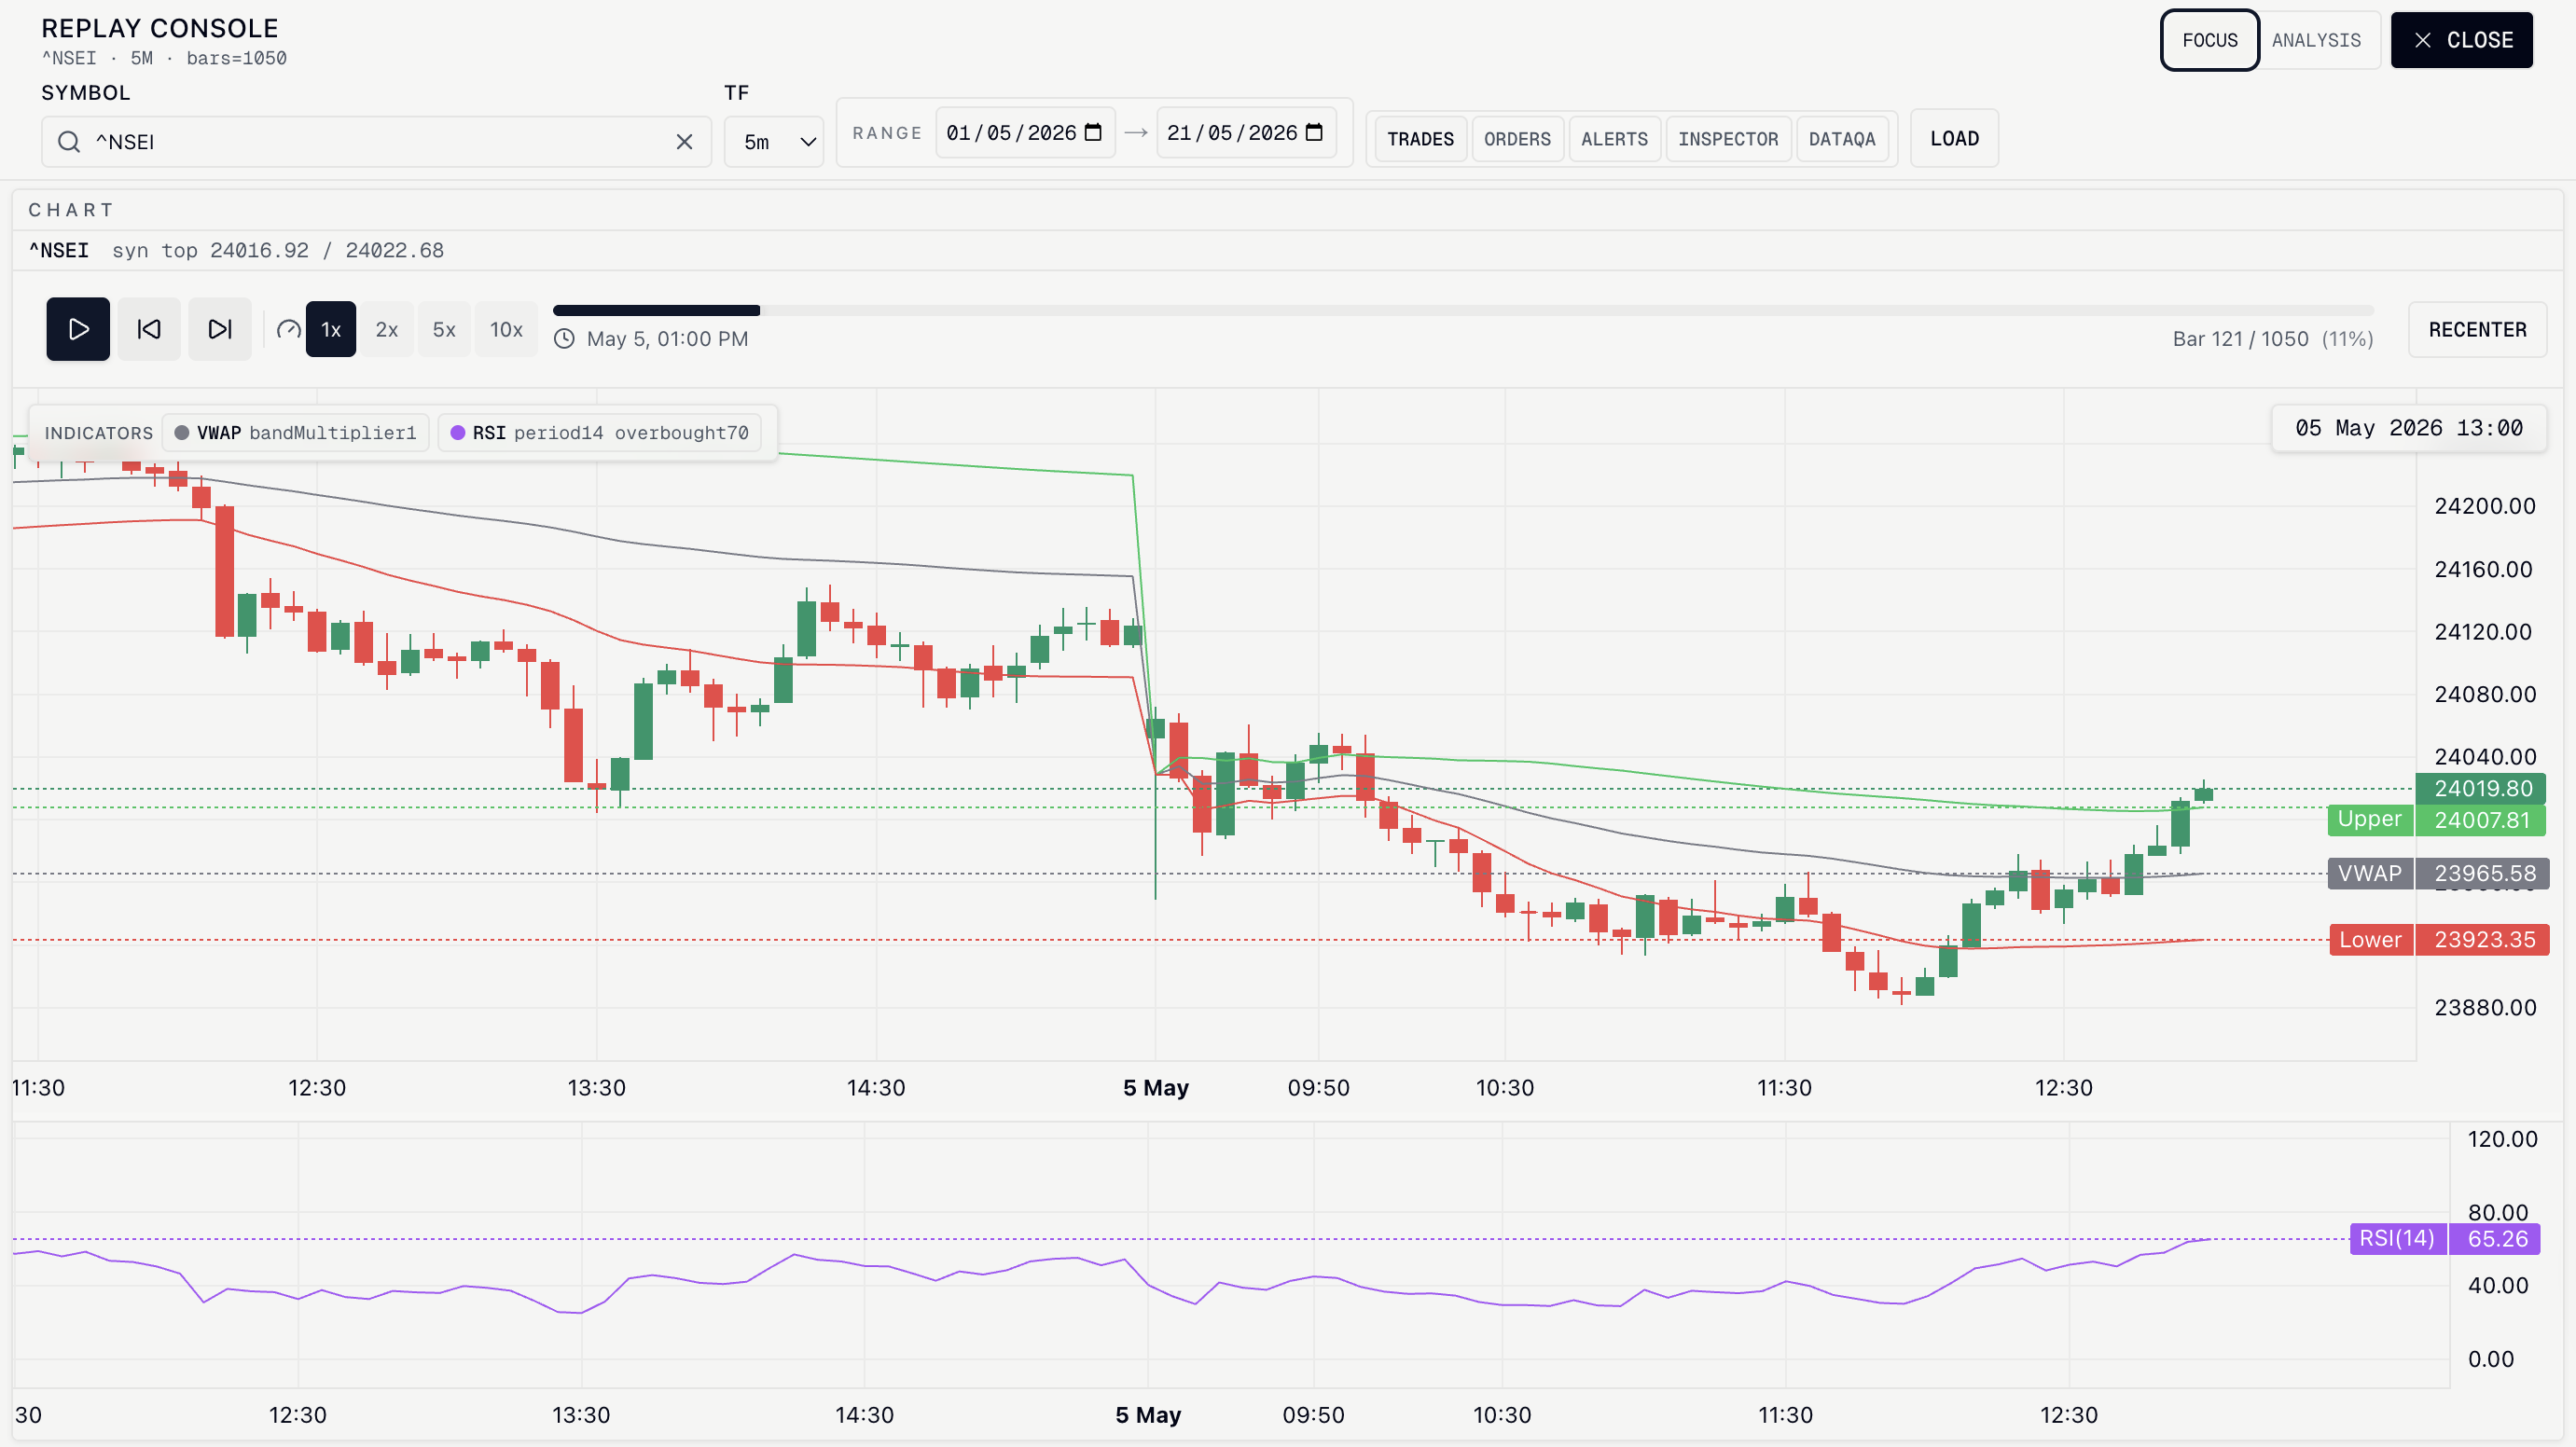Step forward one bar
The width and height of the screenshot is (2576, 1447).
pyautogui.click(x=220, y=329)
